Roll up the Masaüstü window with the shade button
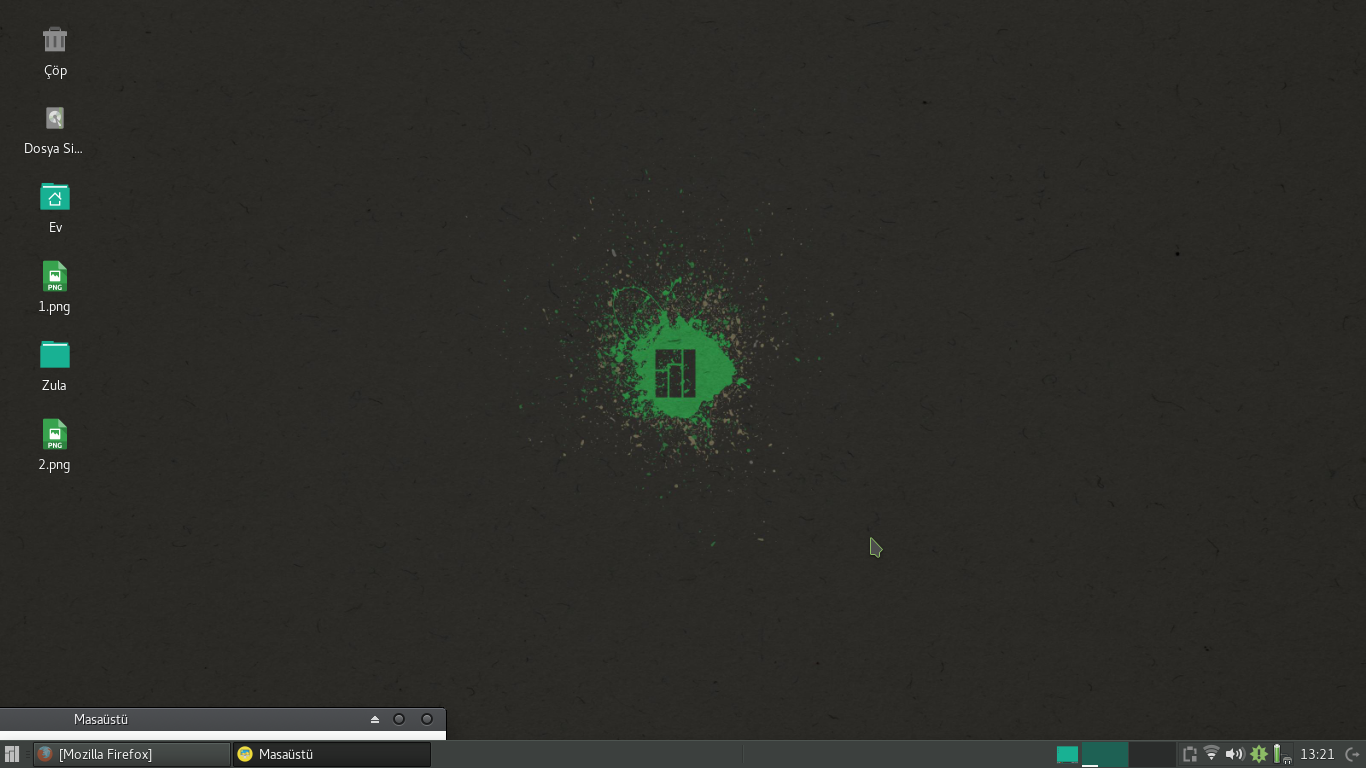1366x768 pixels. [x=375, y=719]
